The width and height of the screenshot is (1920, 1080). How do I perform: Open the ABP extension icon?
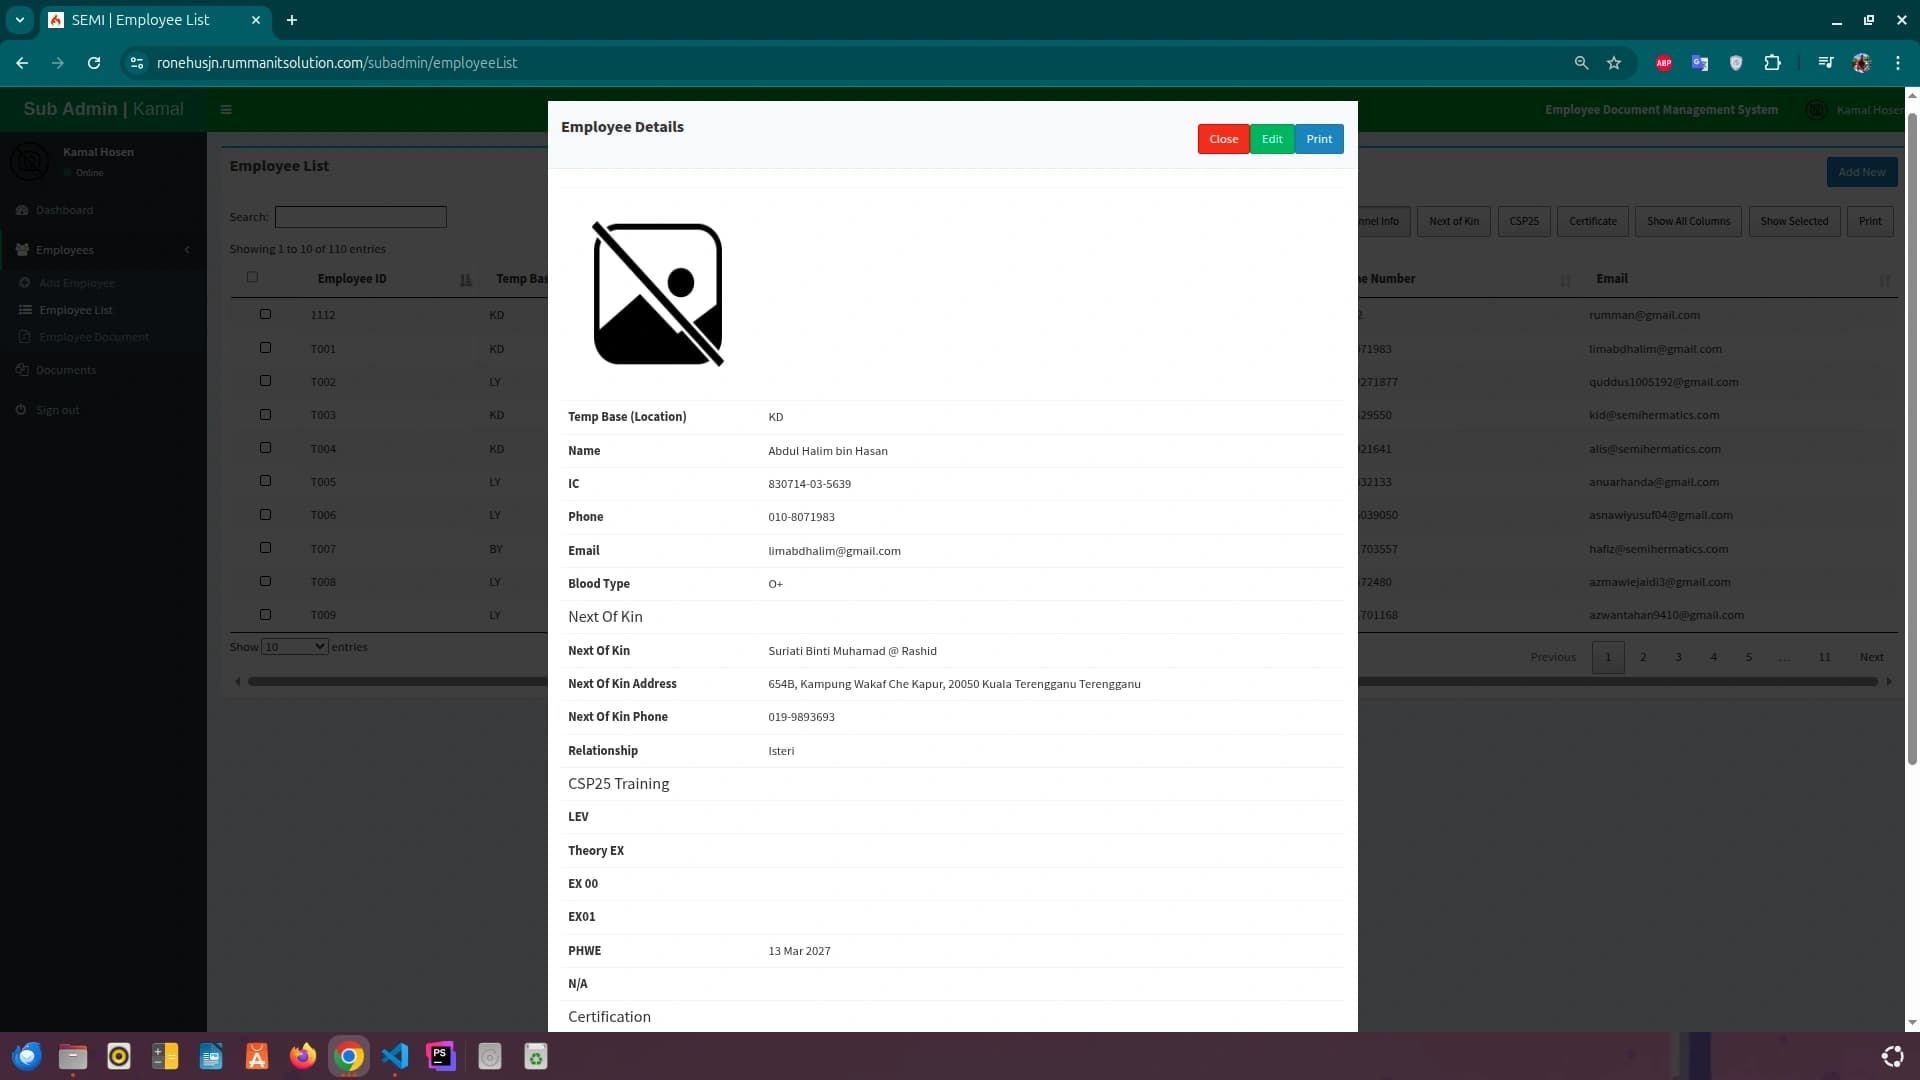click(1664, 62)
